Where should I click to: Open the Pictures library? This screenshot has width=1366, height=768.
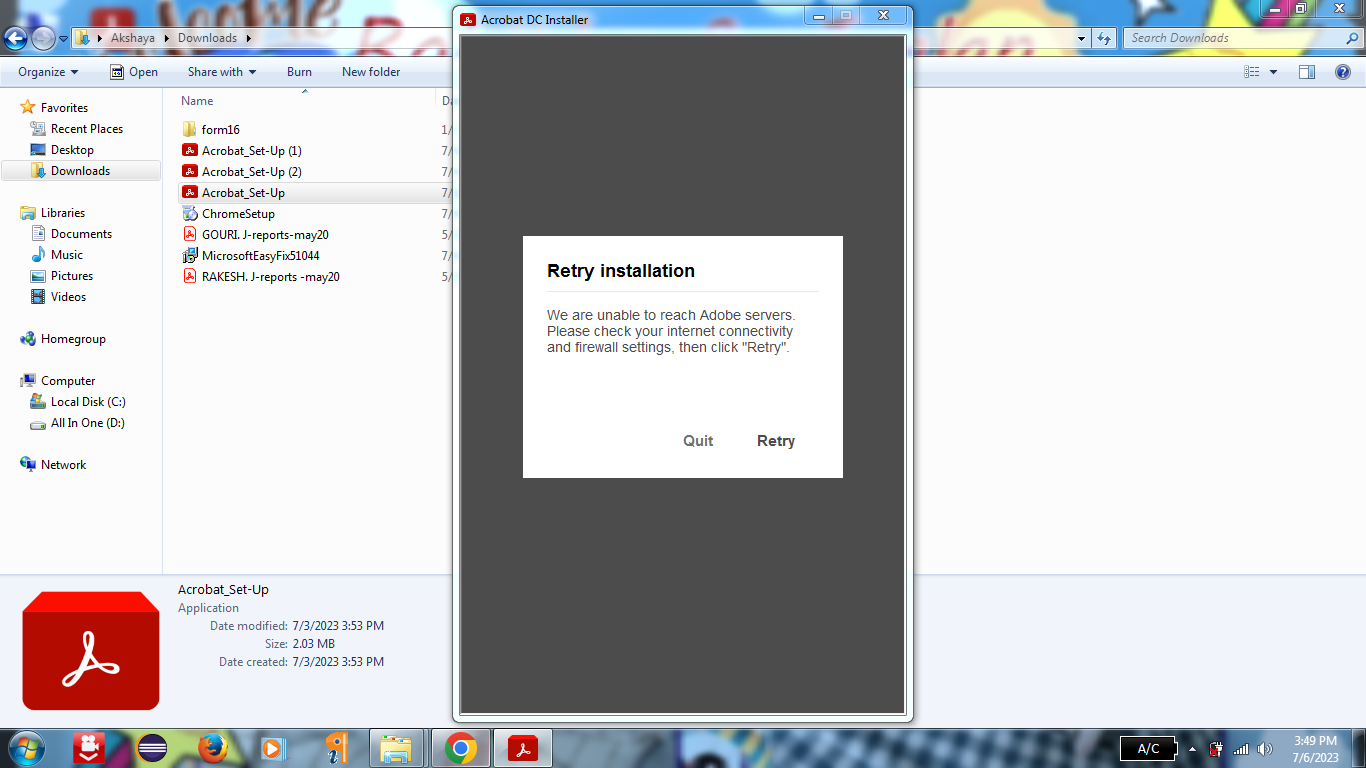[x=72, y=276]
